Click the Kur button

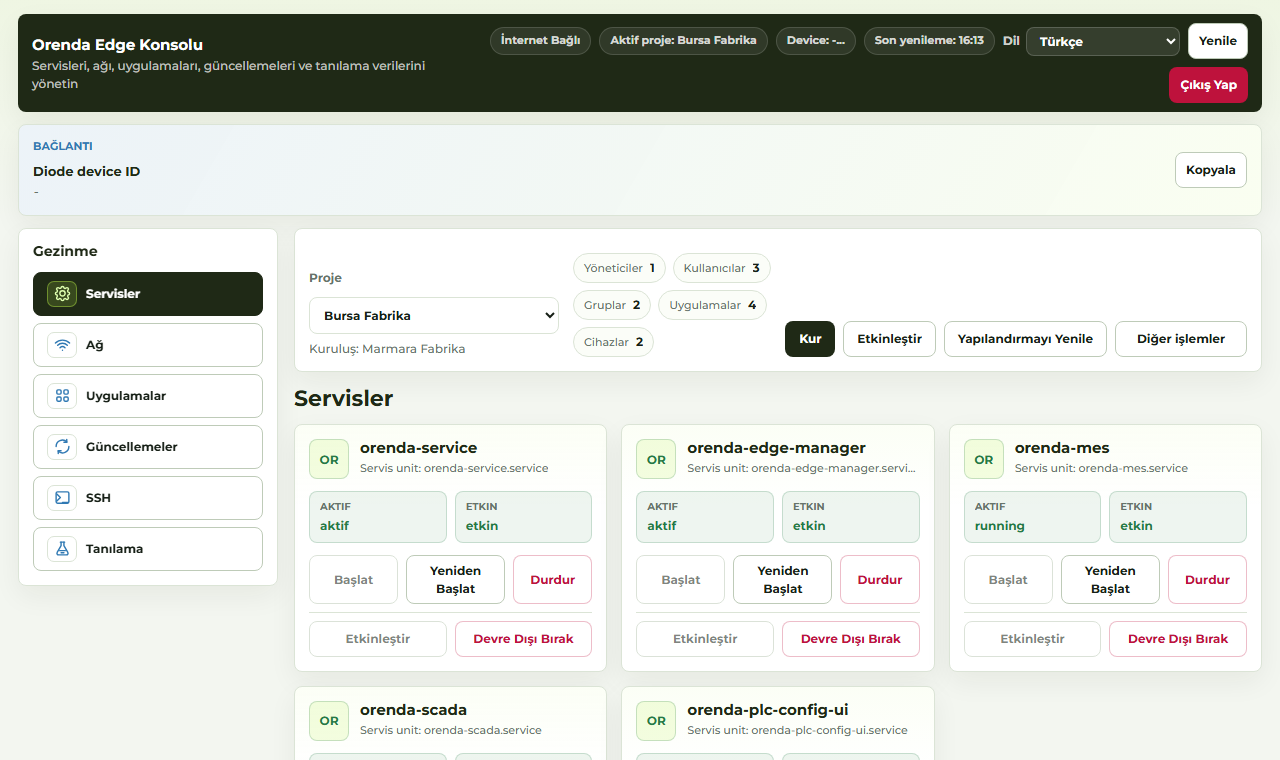[810, 339]
